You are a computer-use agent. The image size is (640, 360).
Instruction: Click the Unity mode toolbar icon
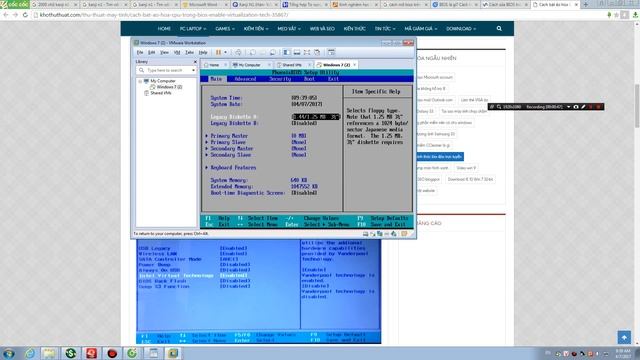(317, 52)
